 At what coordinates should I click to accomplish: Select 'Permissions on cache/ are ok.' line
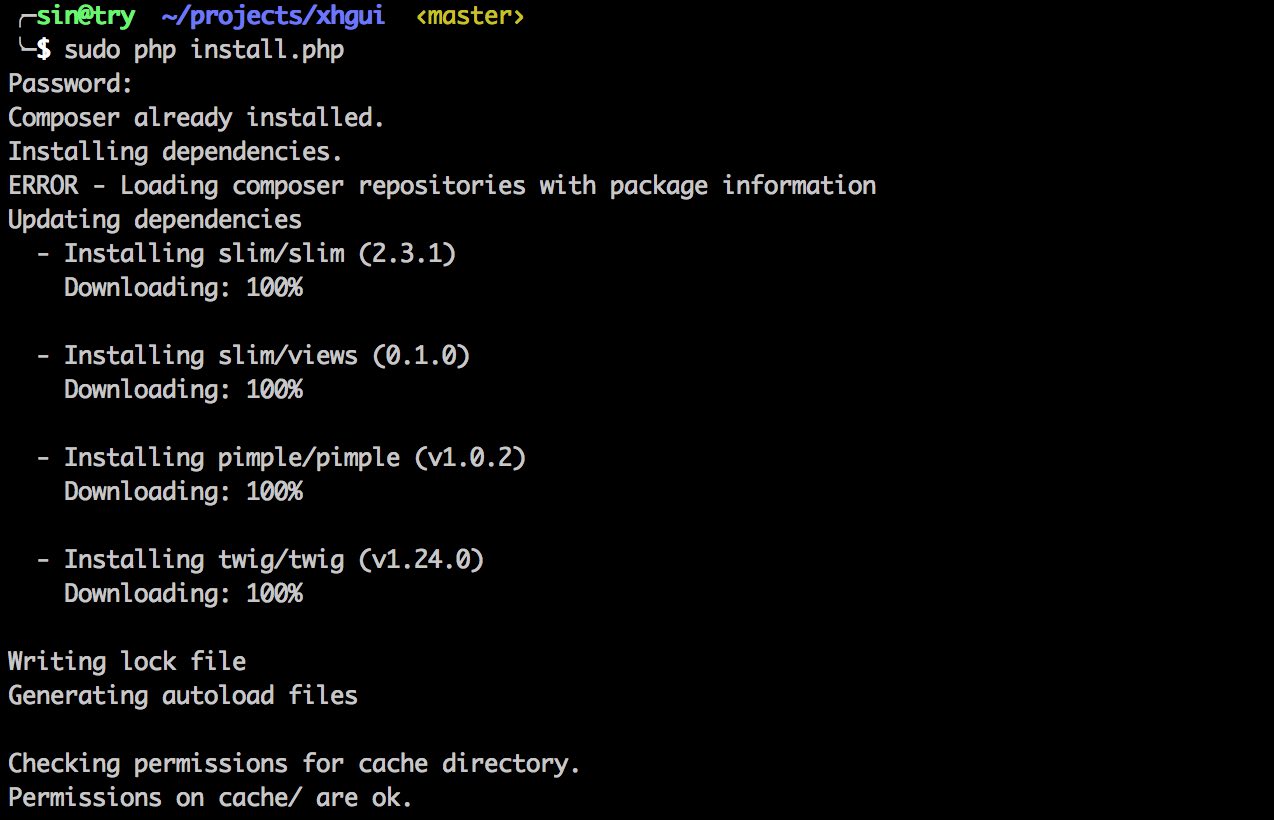coord(210,798)
